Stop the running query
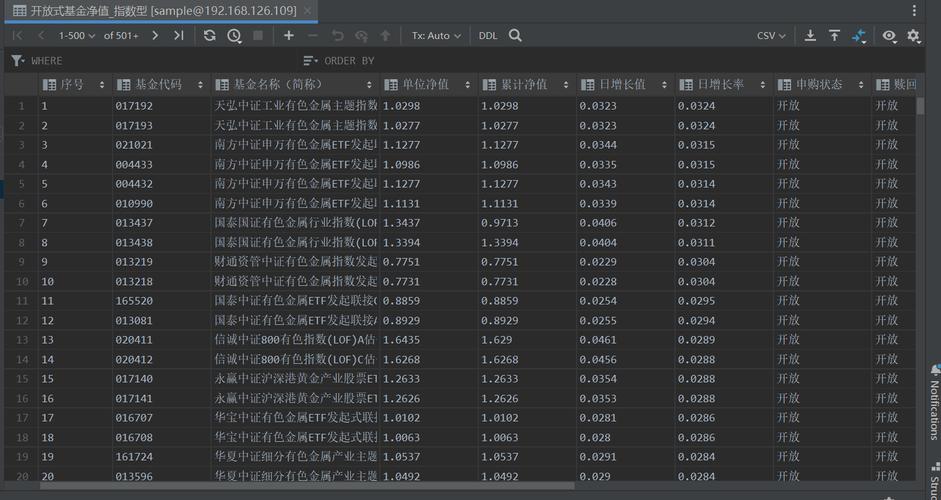Image resolution: width=941 pixels, height=500 pixels. [x=258, y=35]
